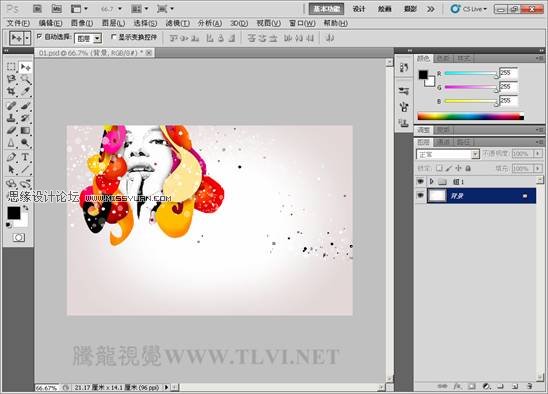This screenshot has height=394, width=548.
Task: Launch Bridge from application bar
Action: [x=37, y=9]
